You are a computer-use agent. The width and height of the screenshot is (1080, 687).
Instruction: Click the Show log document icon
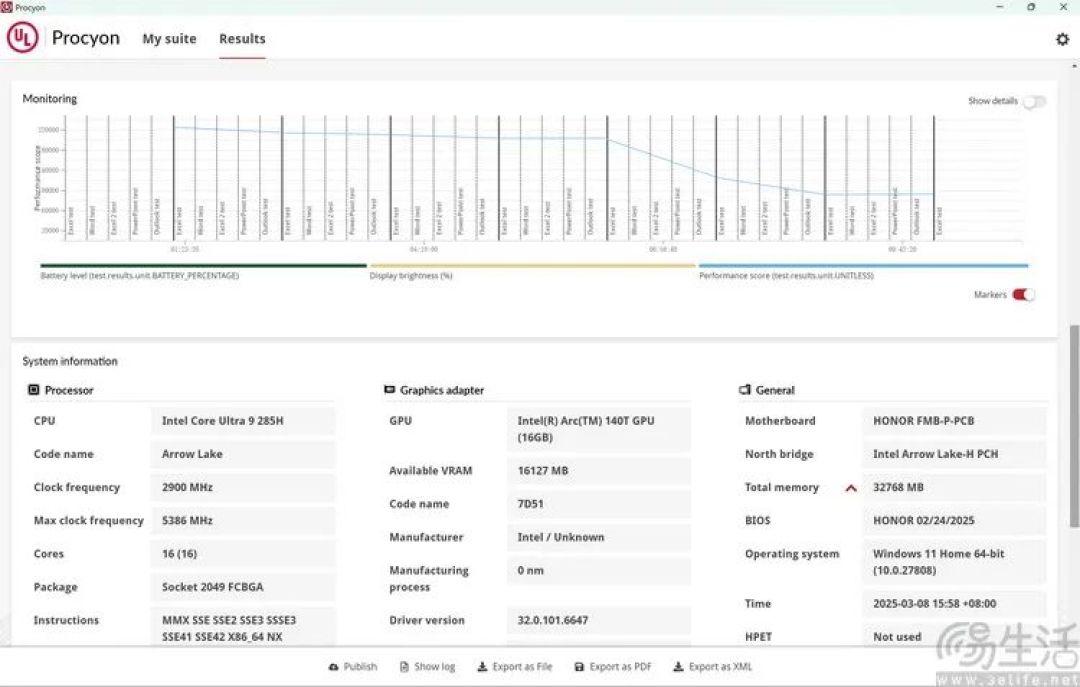pos(404,667)
